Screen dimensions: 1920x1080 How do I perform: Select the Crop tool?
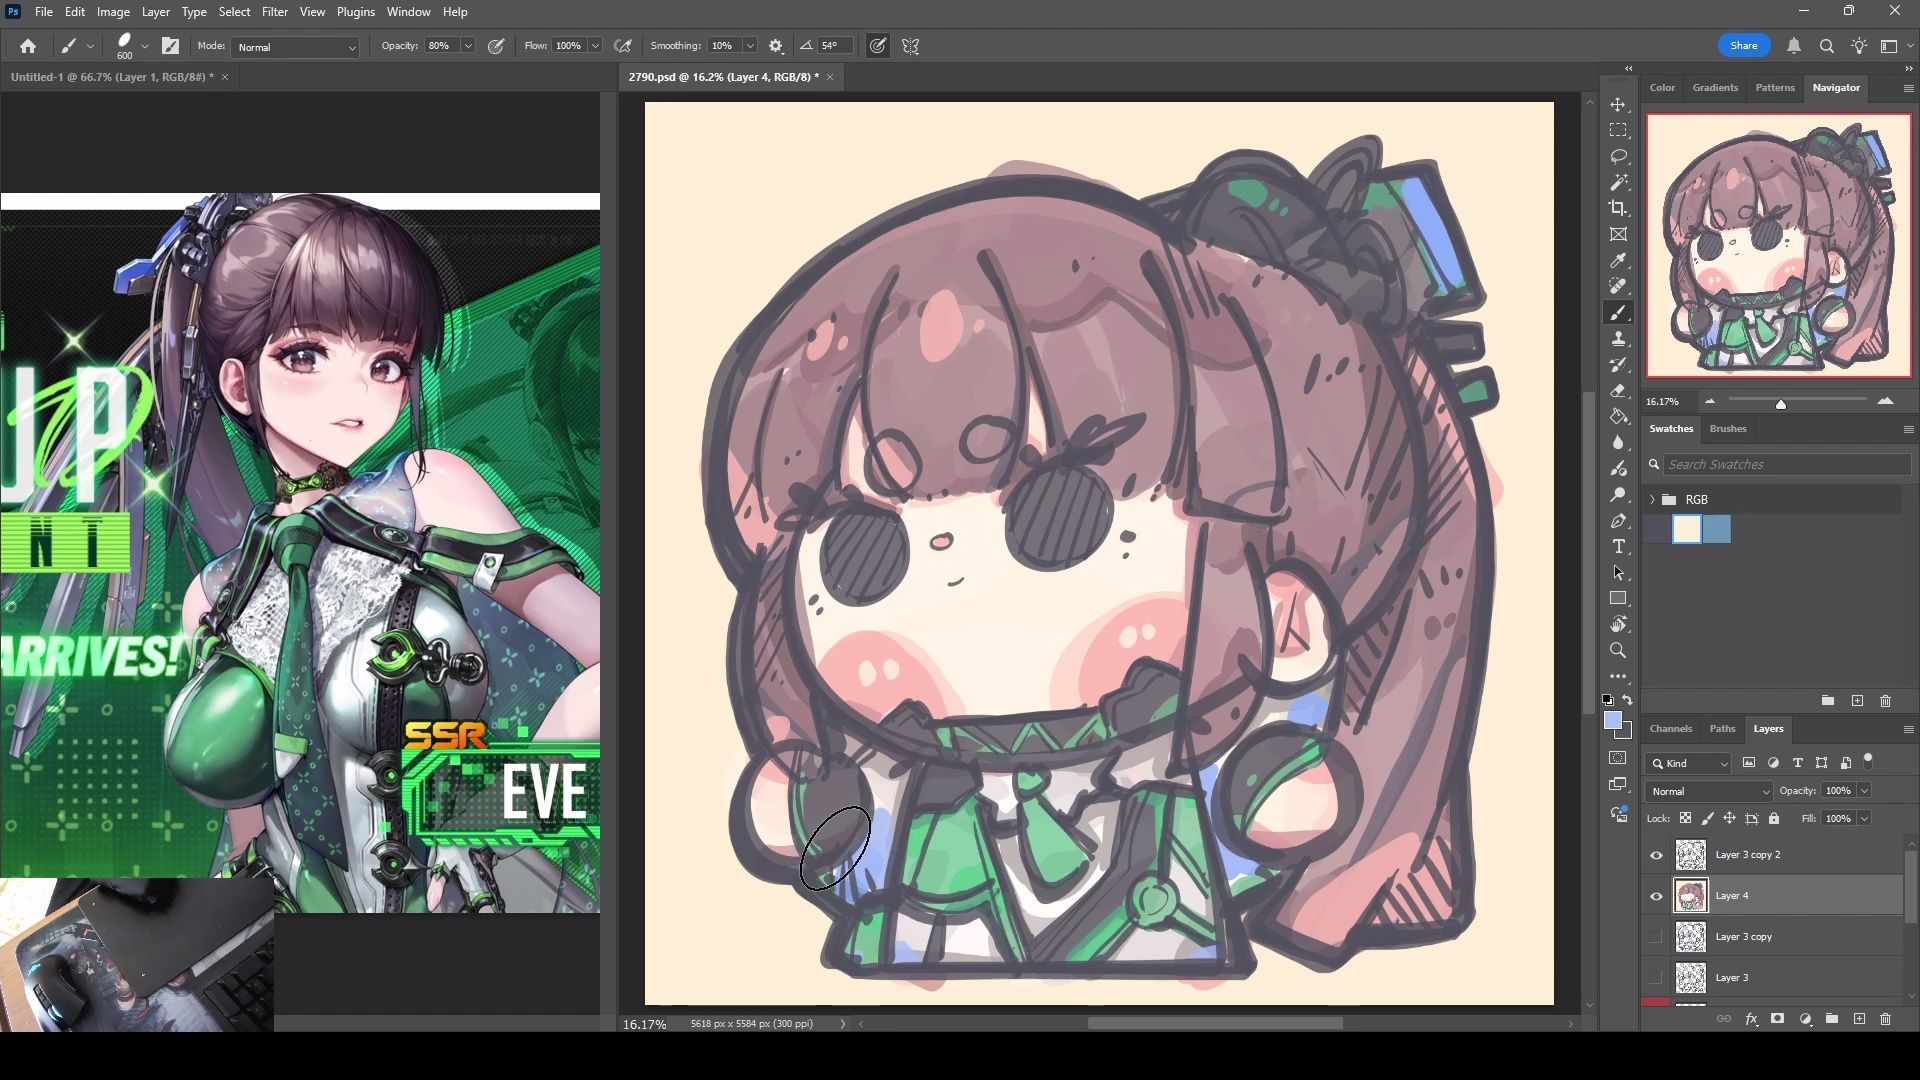click(x=1618, y=208)
